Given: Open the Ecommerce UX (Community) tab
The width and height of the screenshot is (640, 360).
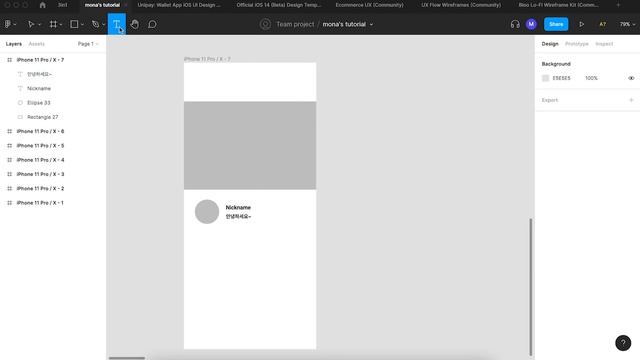Looking at the screenshot, I should pyautogui.click(x=369, y=5).
